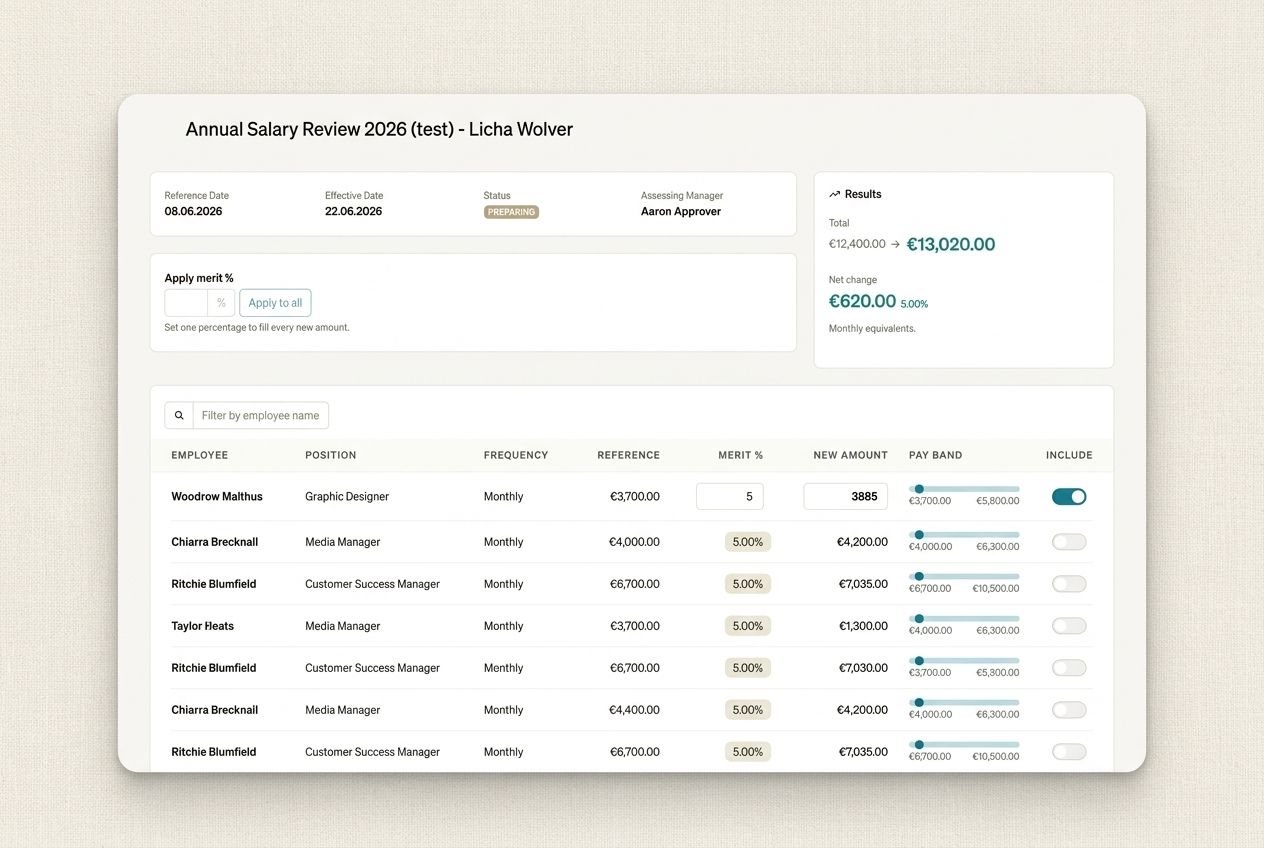Enable Include toggle in Ritchie Blumfield €7,030.00 row

click(x=1069, y=668)
